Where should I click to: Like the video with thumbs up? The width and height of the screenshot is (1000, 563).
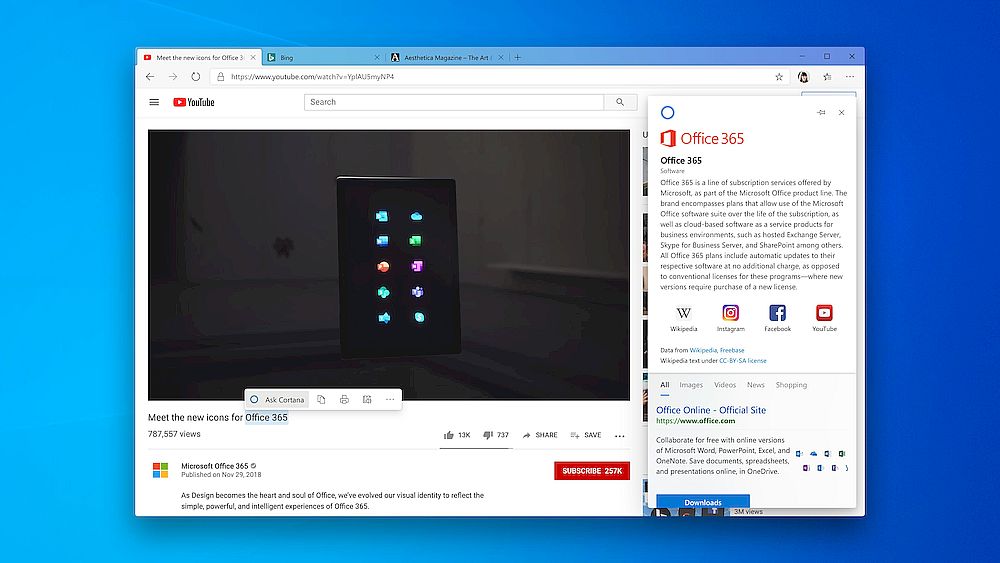coord(450,435)
